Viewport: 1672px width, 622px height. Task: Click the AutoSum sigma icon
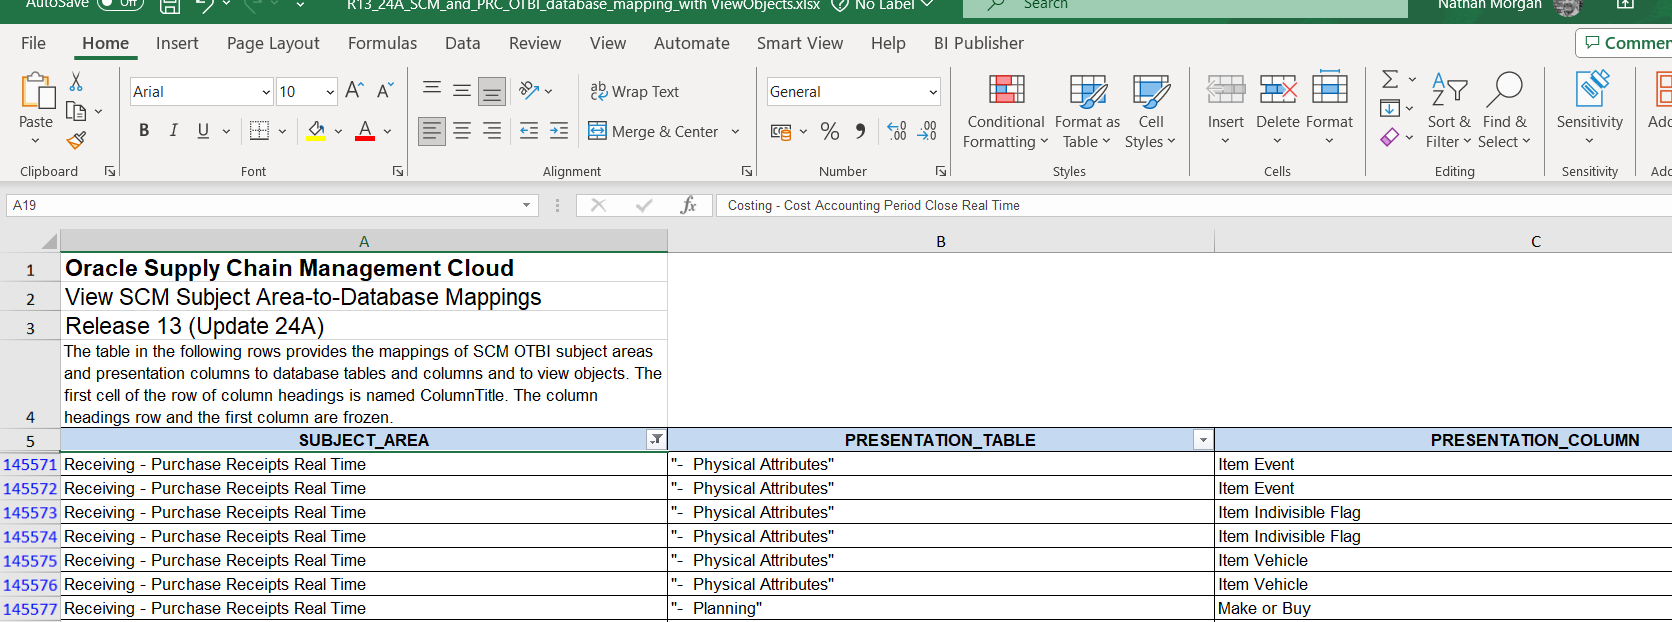click(1390, 79)
